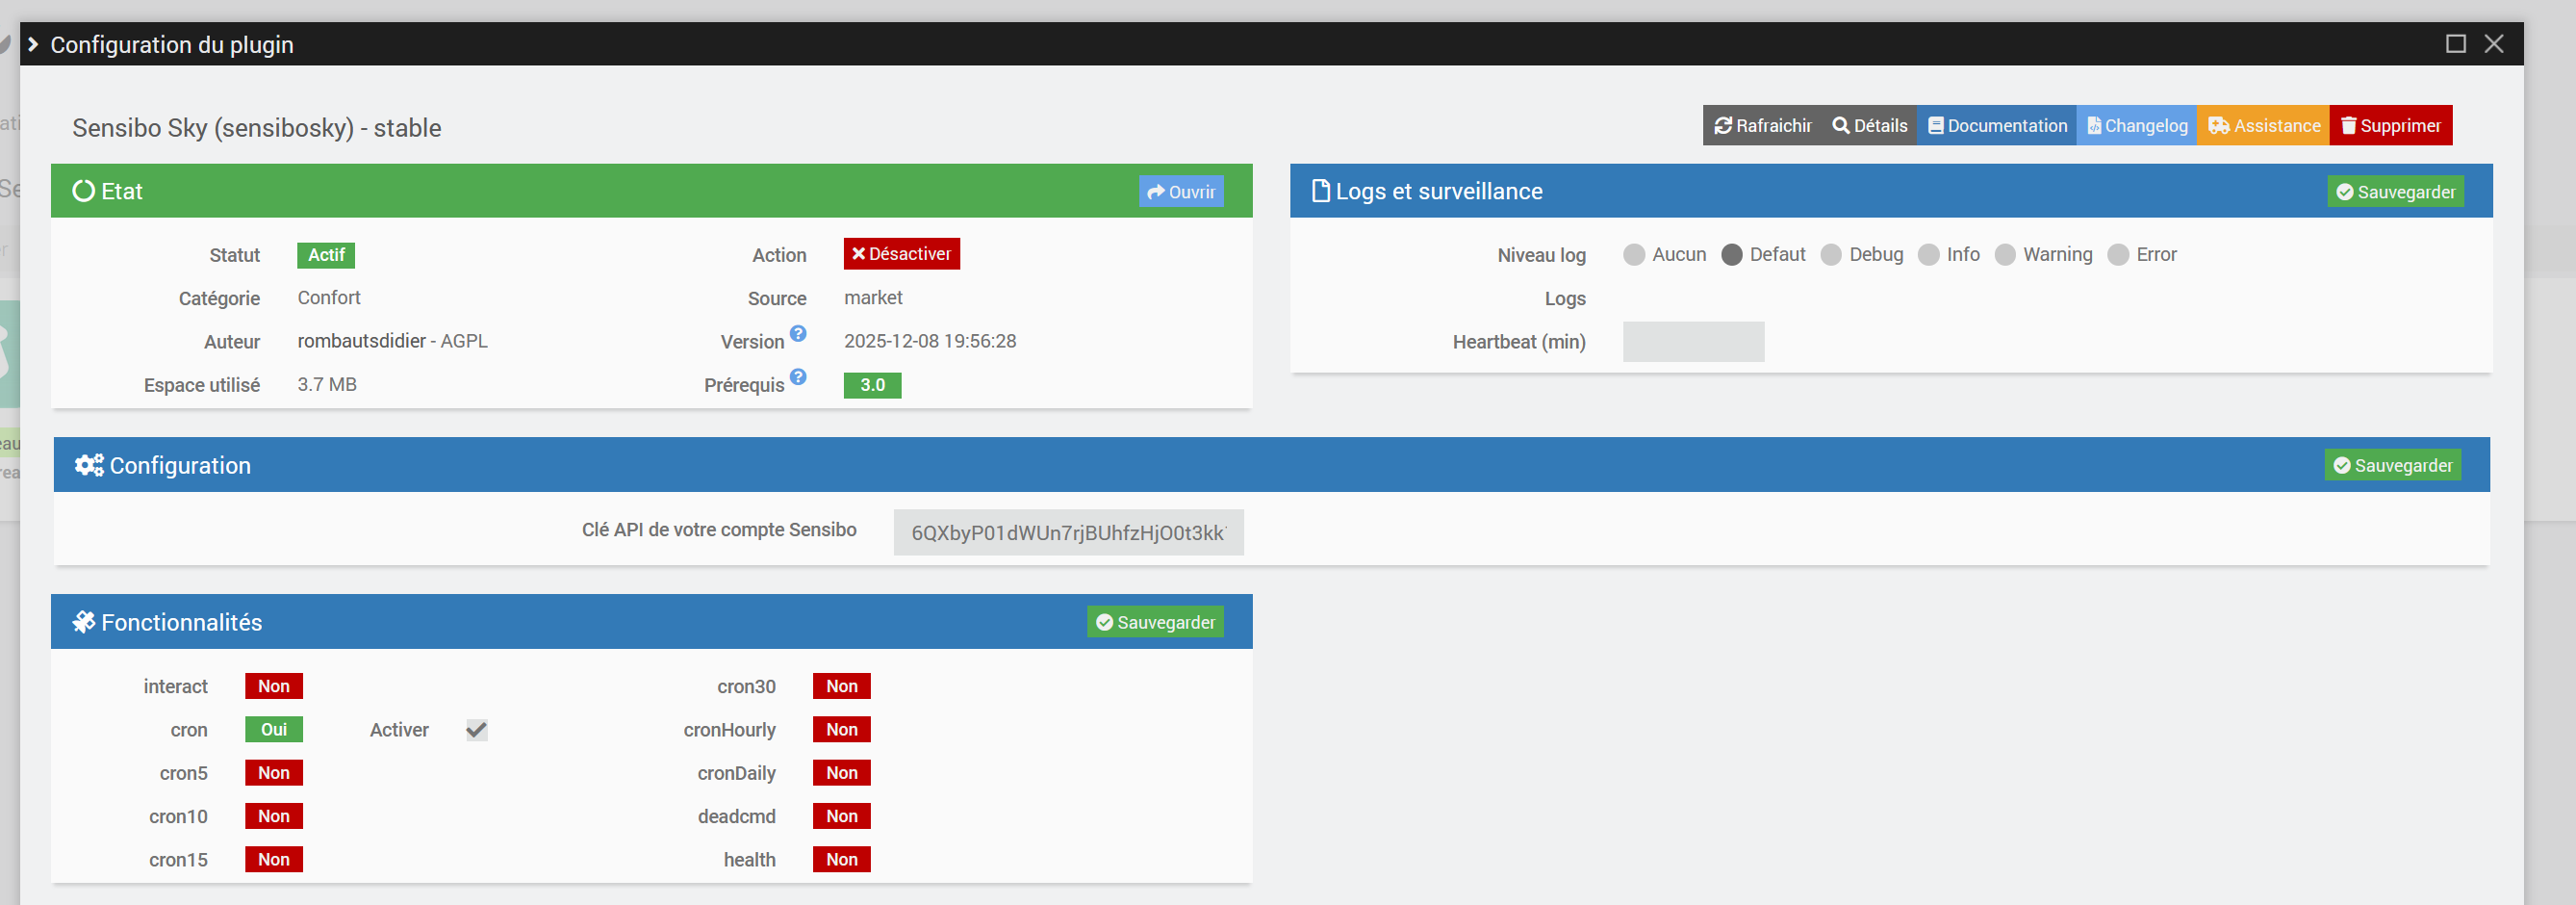Select the Debug log level
Screen dimensions: 2576x905
point(1831,255)
